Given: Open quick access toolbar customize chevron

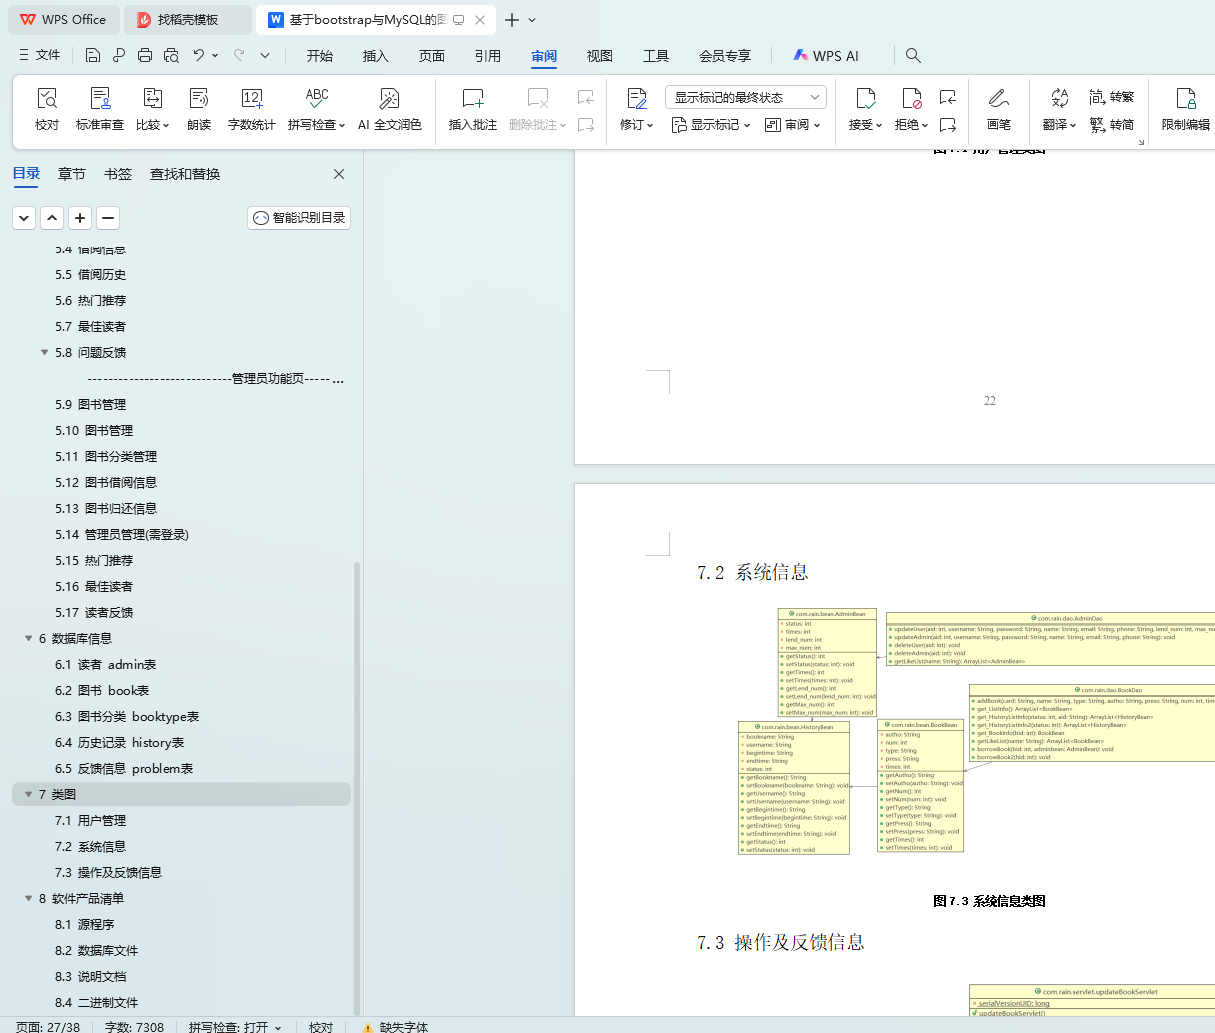Looking at the screenshot, I should 265,55.
